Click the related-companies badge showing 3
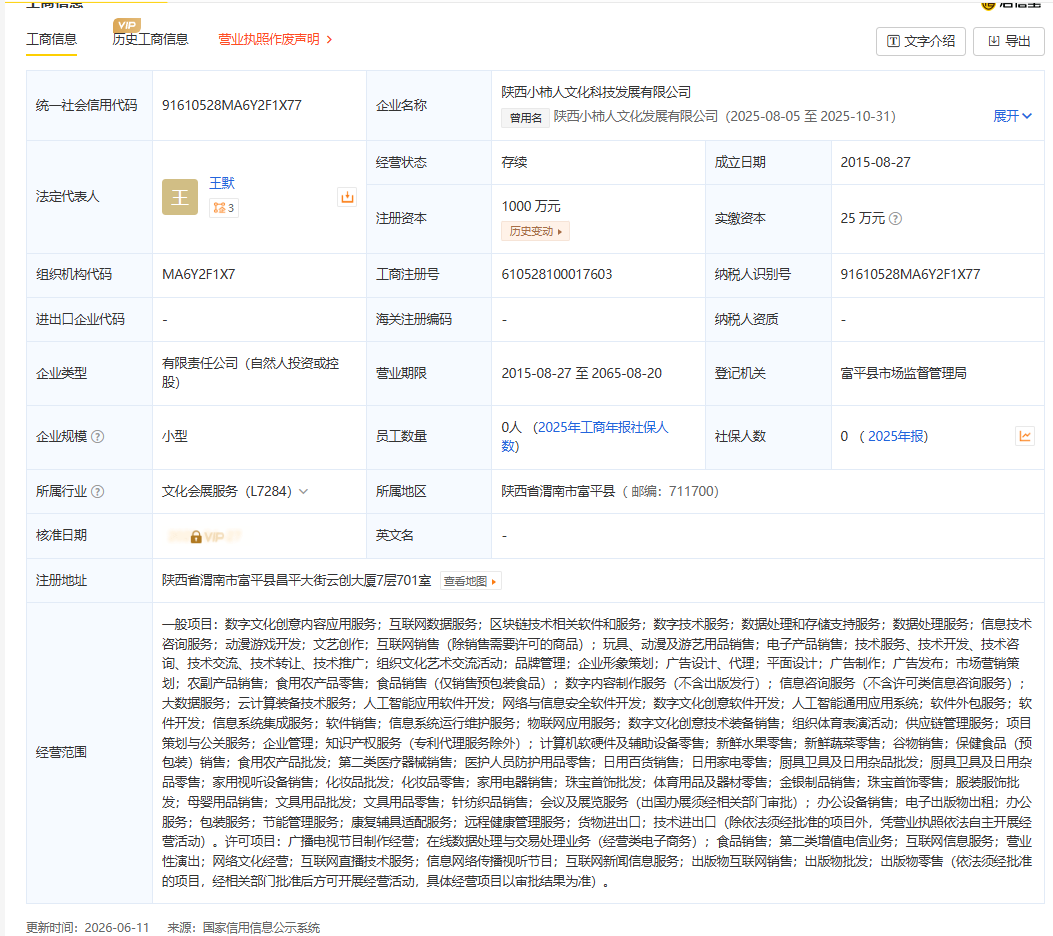Viewport: 1053px width, 936px height. (x=224, y=208)
